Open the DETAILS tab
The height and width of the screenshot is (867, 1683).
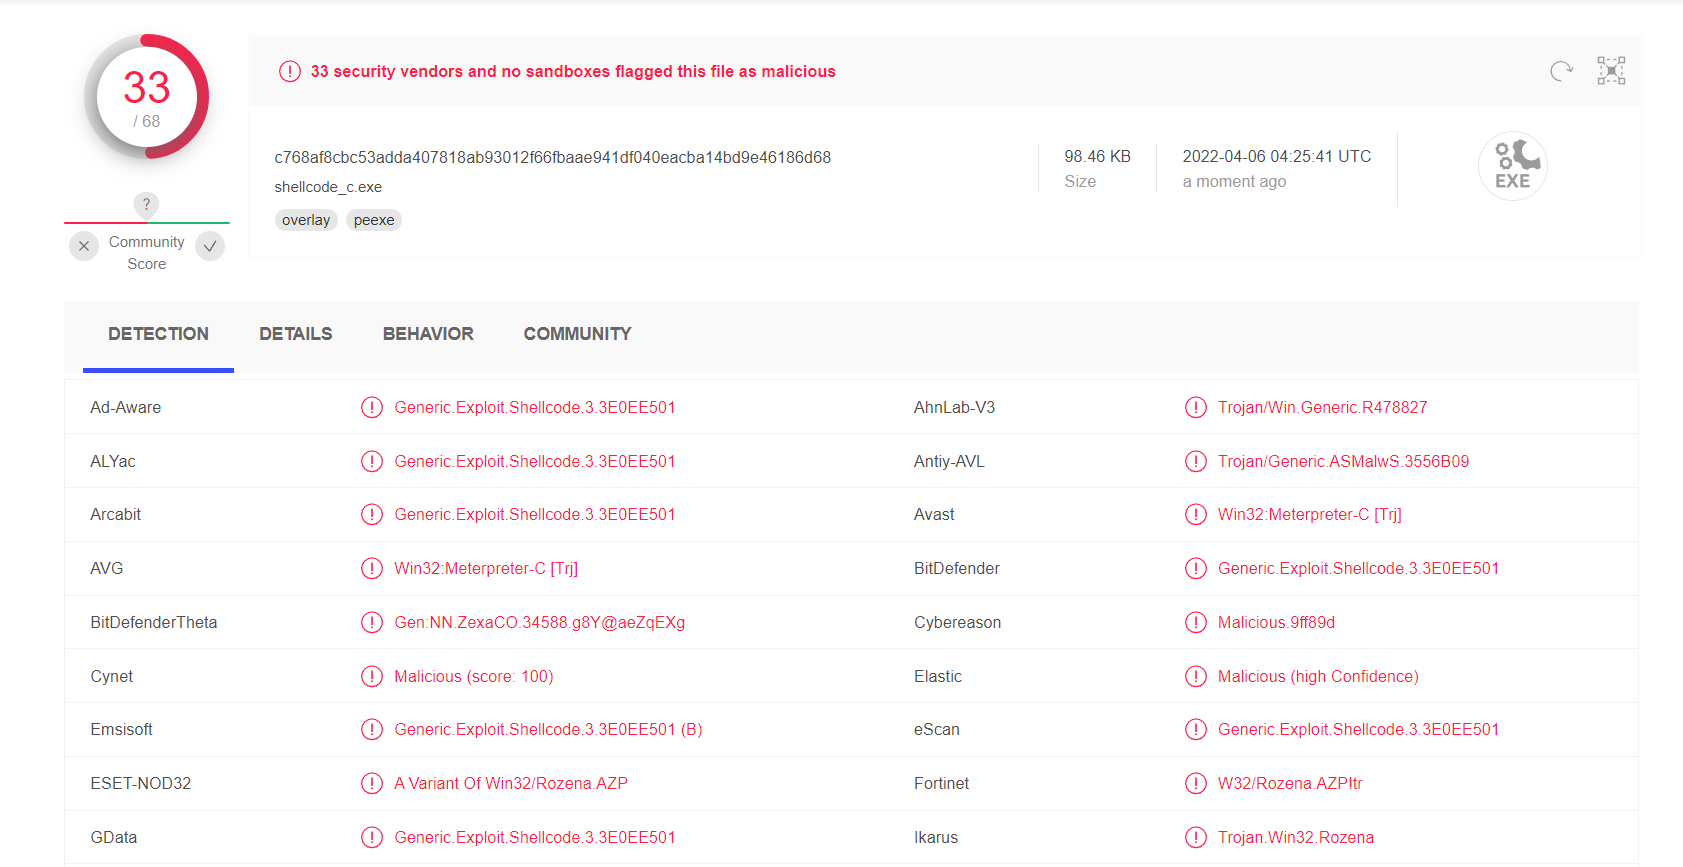point(296,334)
